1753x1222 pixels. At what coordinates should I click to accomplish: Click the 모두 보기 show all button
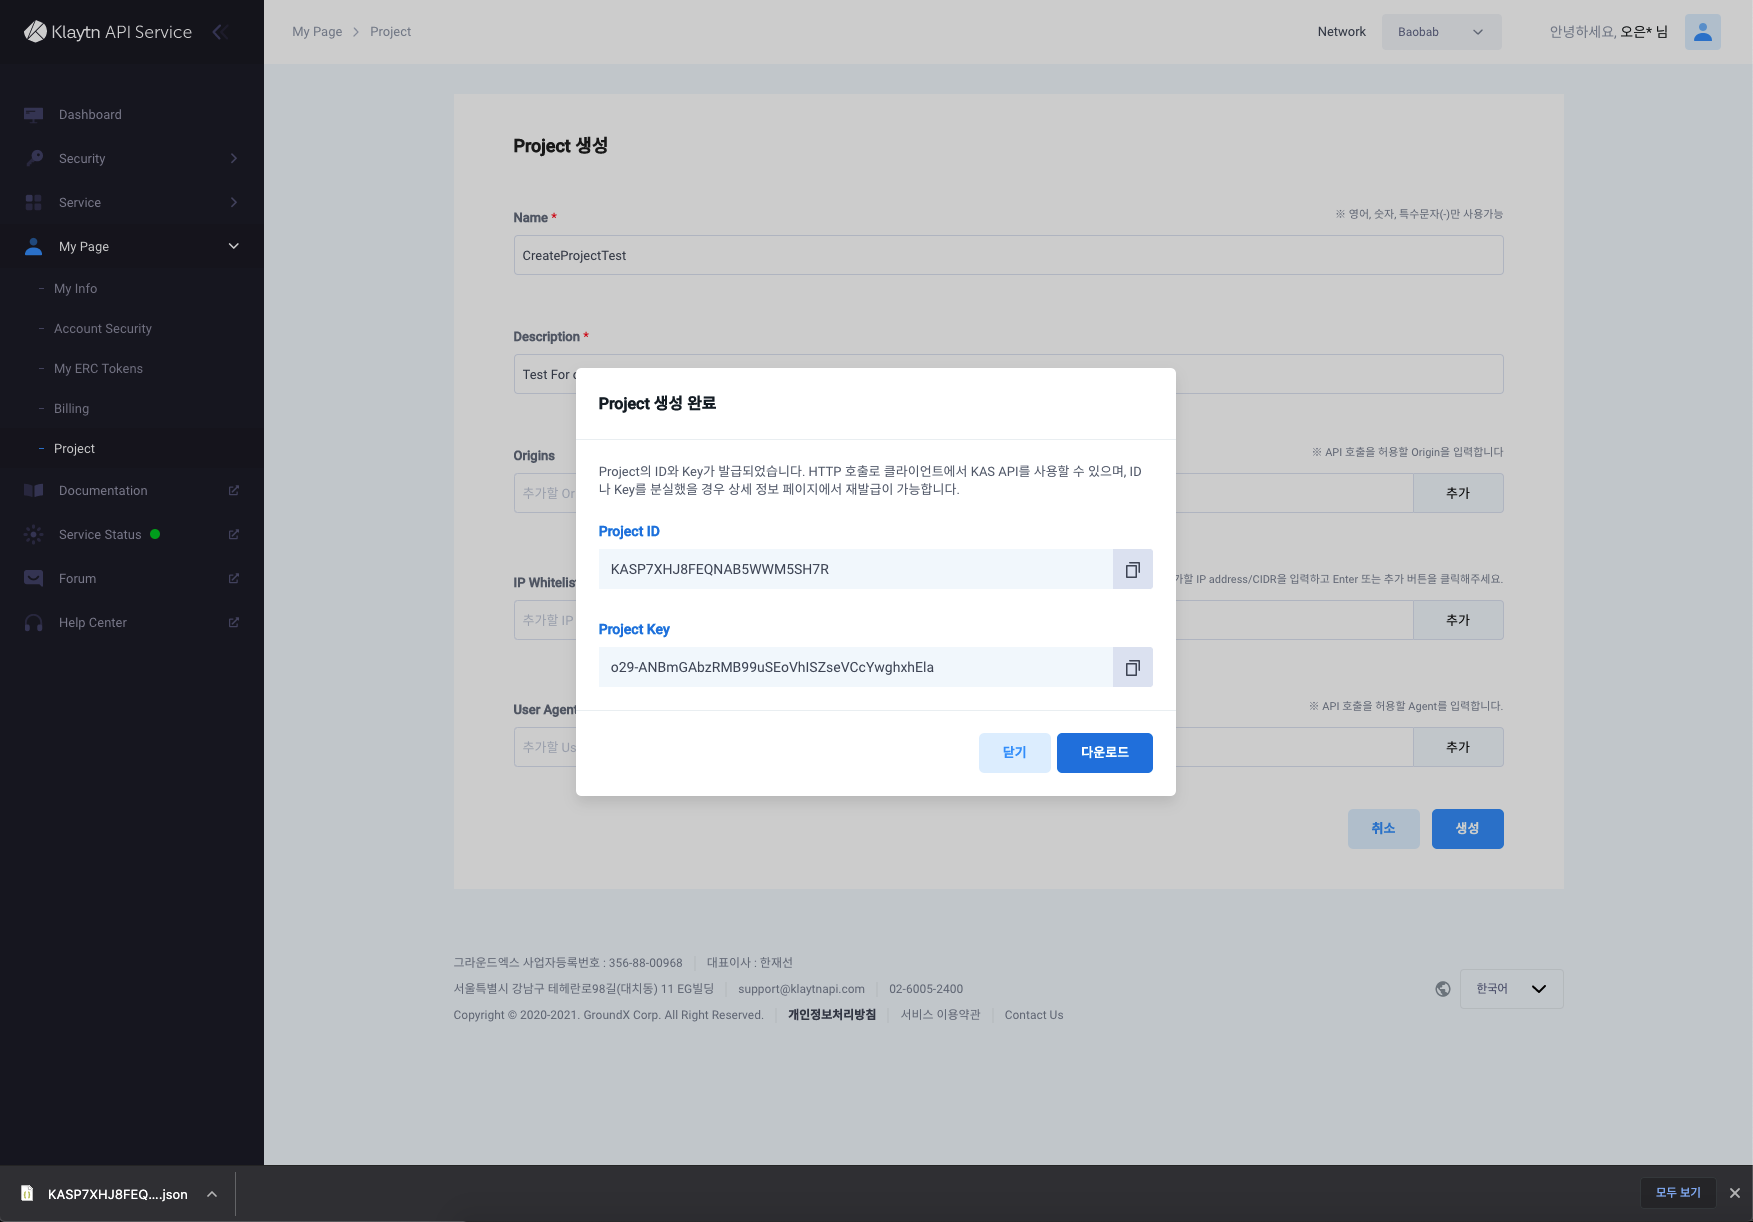pyautogui.click(x=1678, y=1193)
